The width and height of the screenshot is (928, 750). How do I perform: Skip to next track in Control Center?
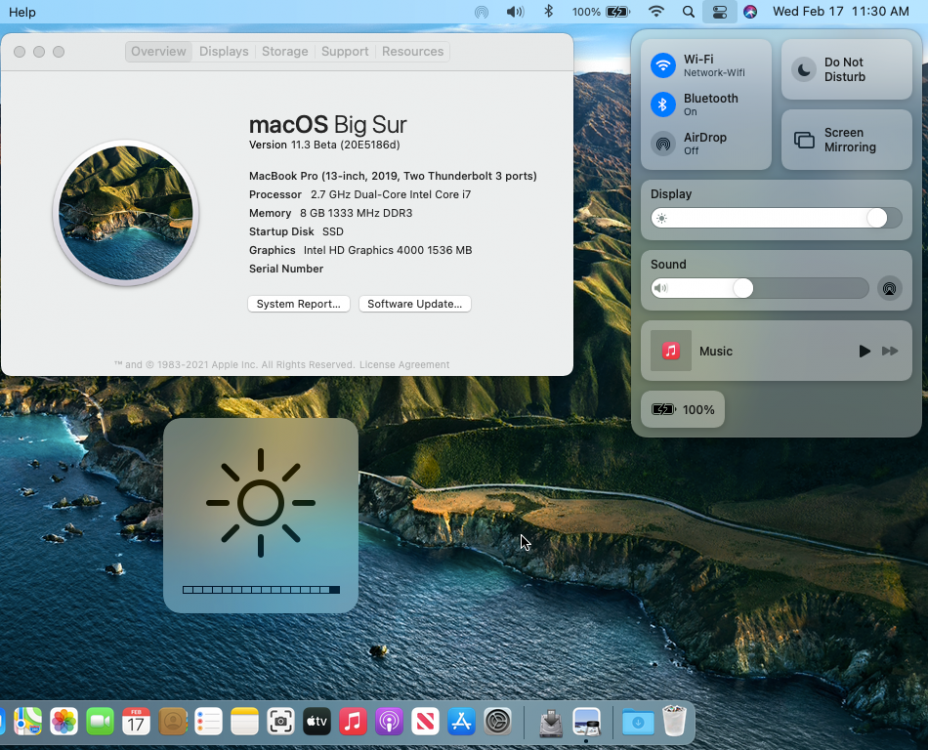pyautogui.click(x=890, y=351)
